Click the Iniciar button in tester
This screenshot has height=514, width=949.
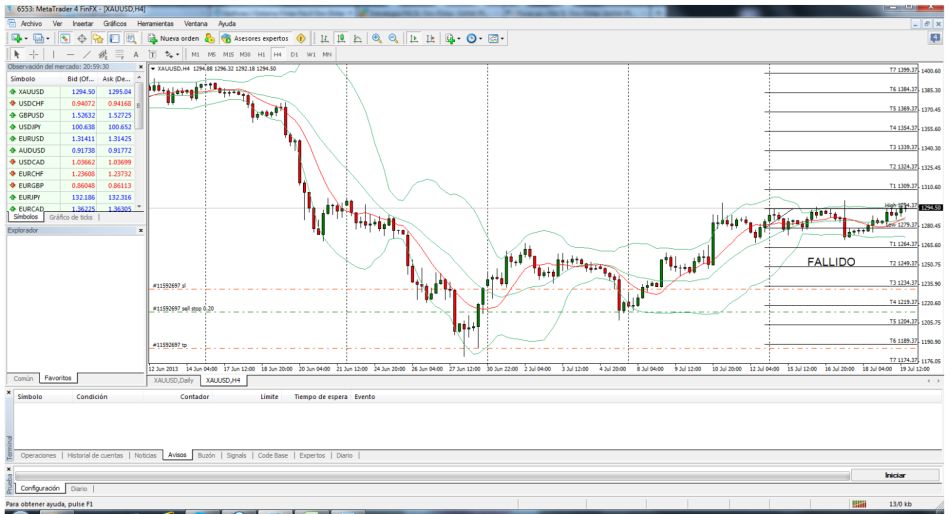(x=895, y=475)
